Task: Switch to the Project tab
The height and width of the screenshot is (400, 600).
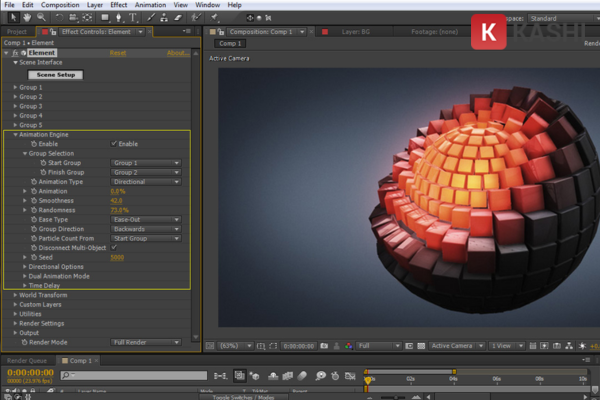Action: point(17,32)
